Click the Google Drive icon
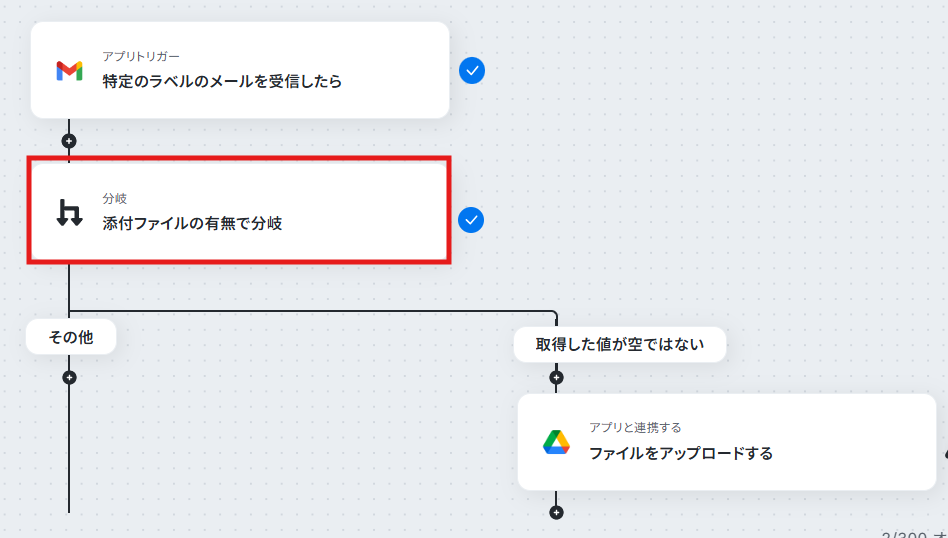The width and height of the screenshot is (948, 538). (556, 442)
